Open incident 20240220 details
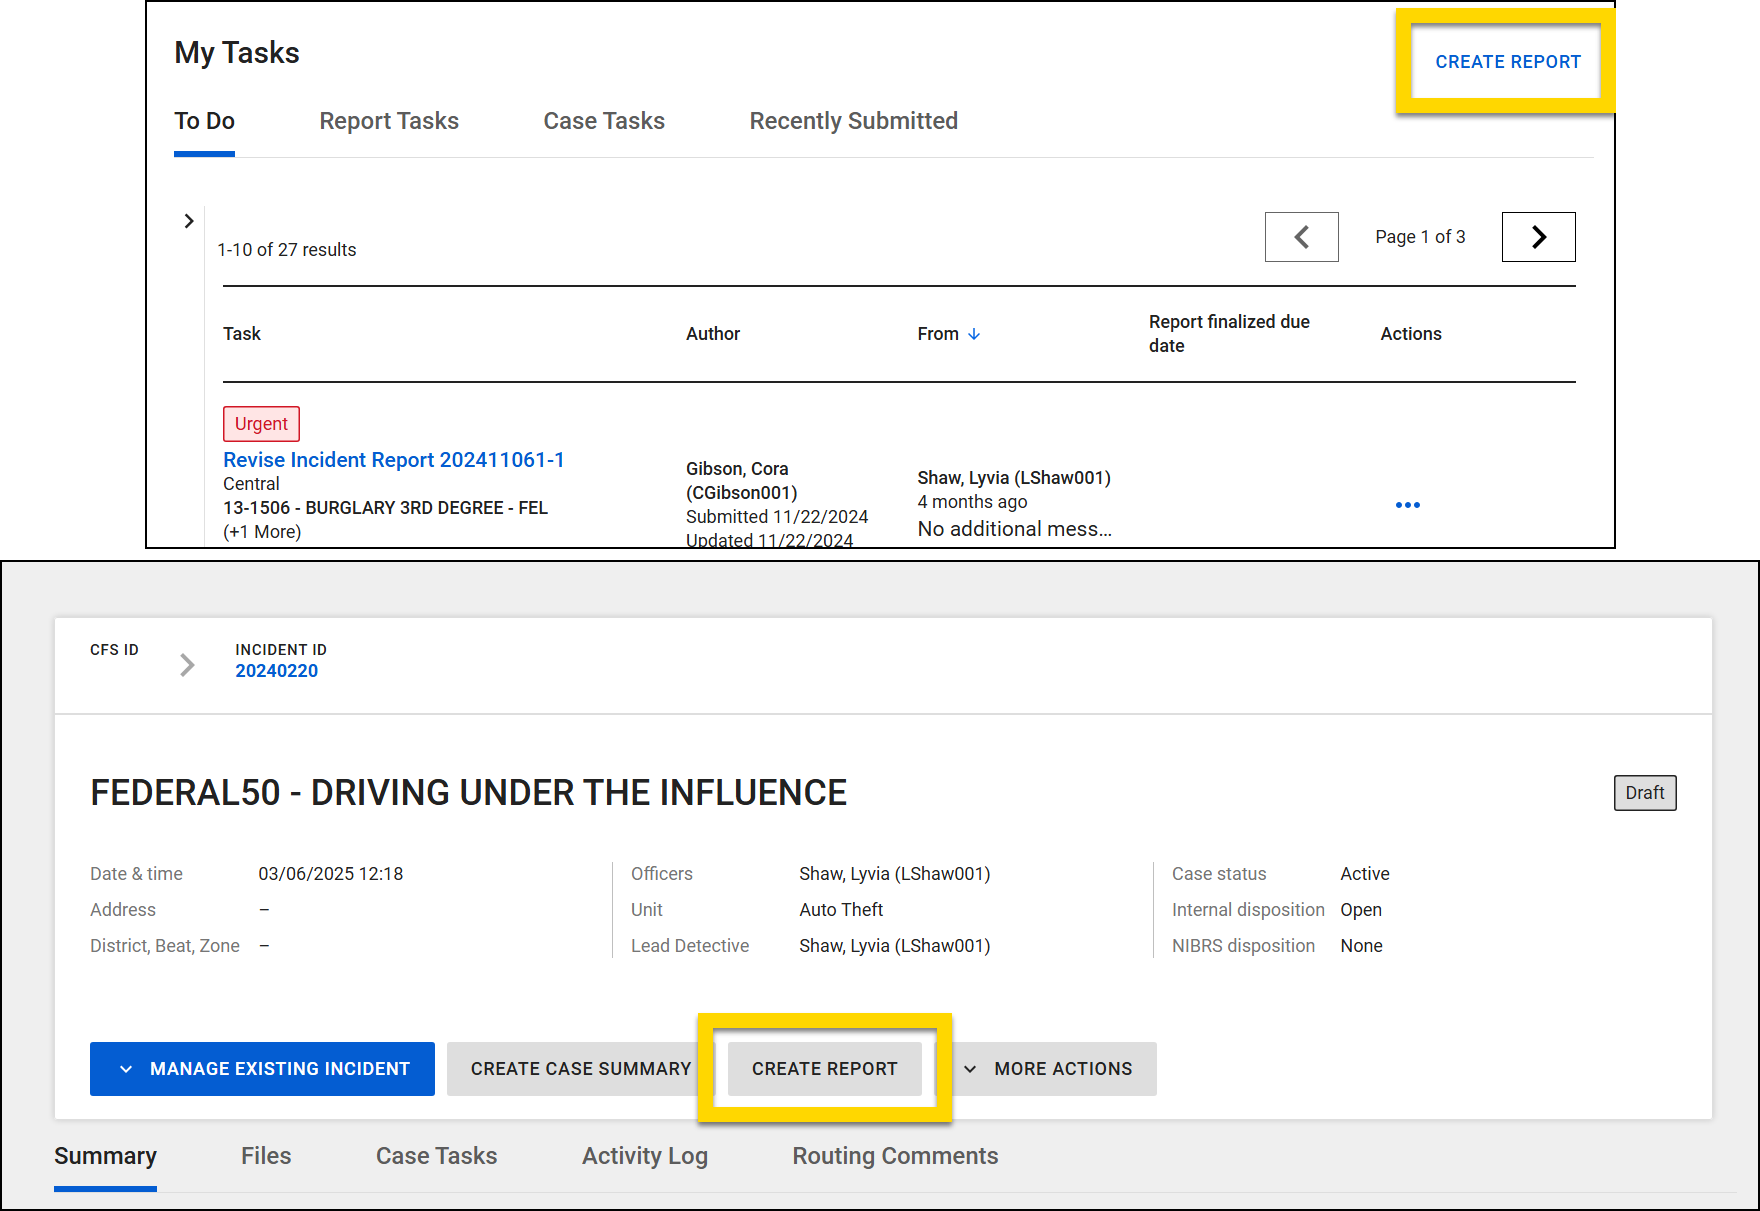 [277, 670]
